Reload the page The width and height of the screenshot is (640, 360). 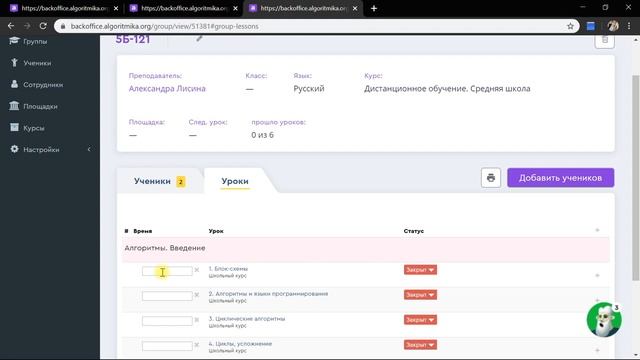coord(43,26)
